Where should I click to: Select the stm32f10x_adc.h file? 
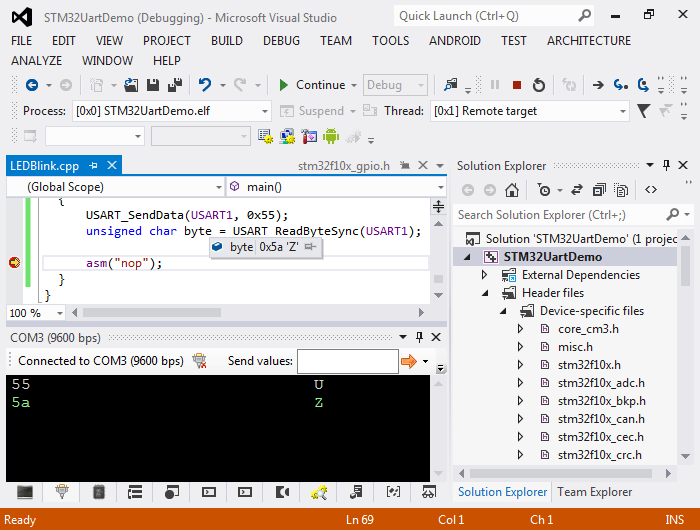click(601, 383)
